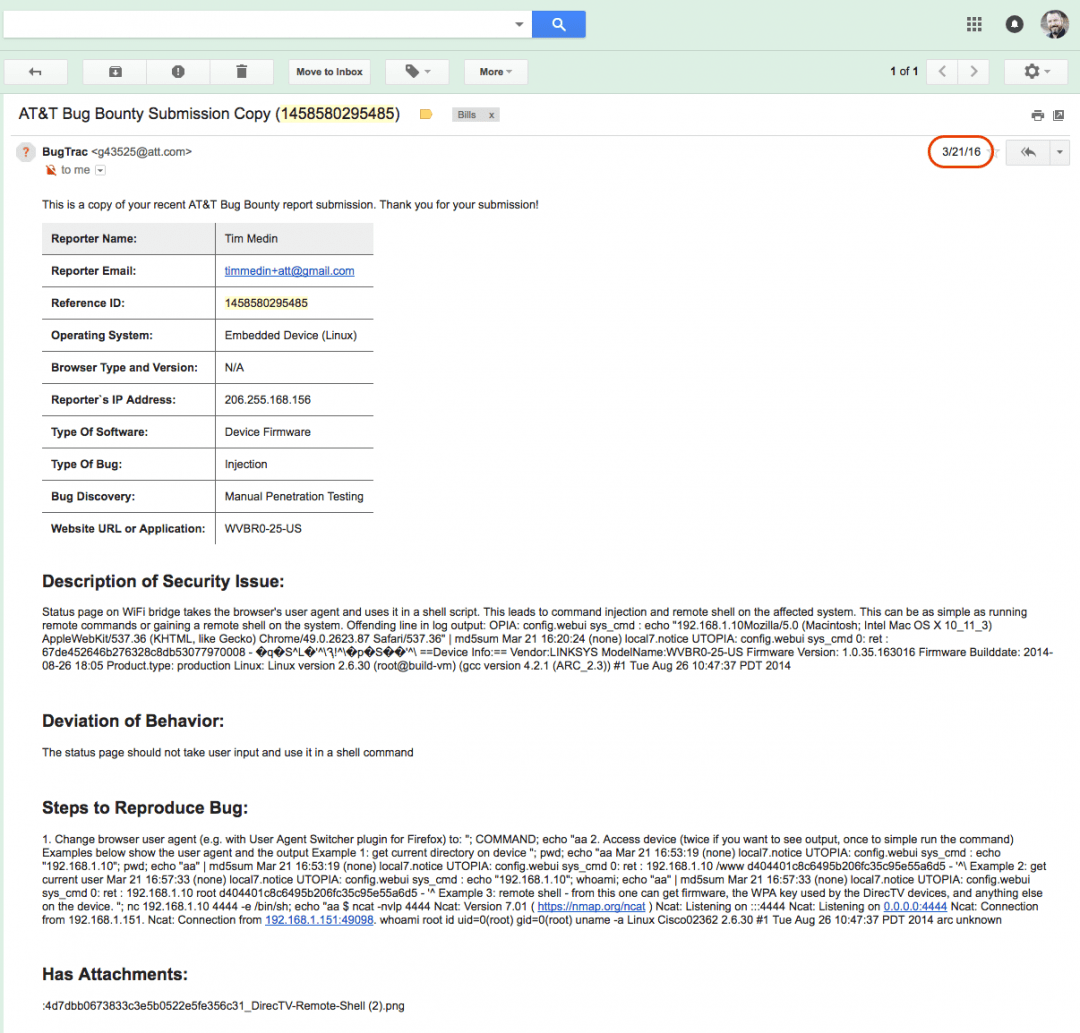Viewport: 1080px width, 1033px height.
Task: Click sender name BugTrac
Action: (65, 152)
